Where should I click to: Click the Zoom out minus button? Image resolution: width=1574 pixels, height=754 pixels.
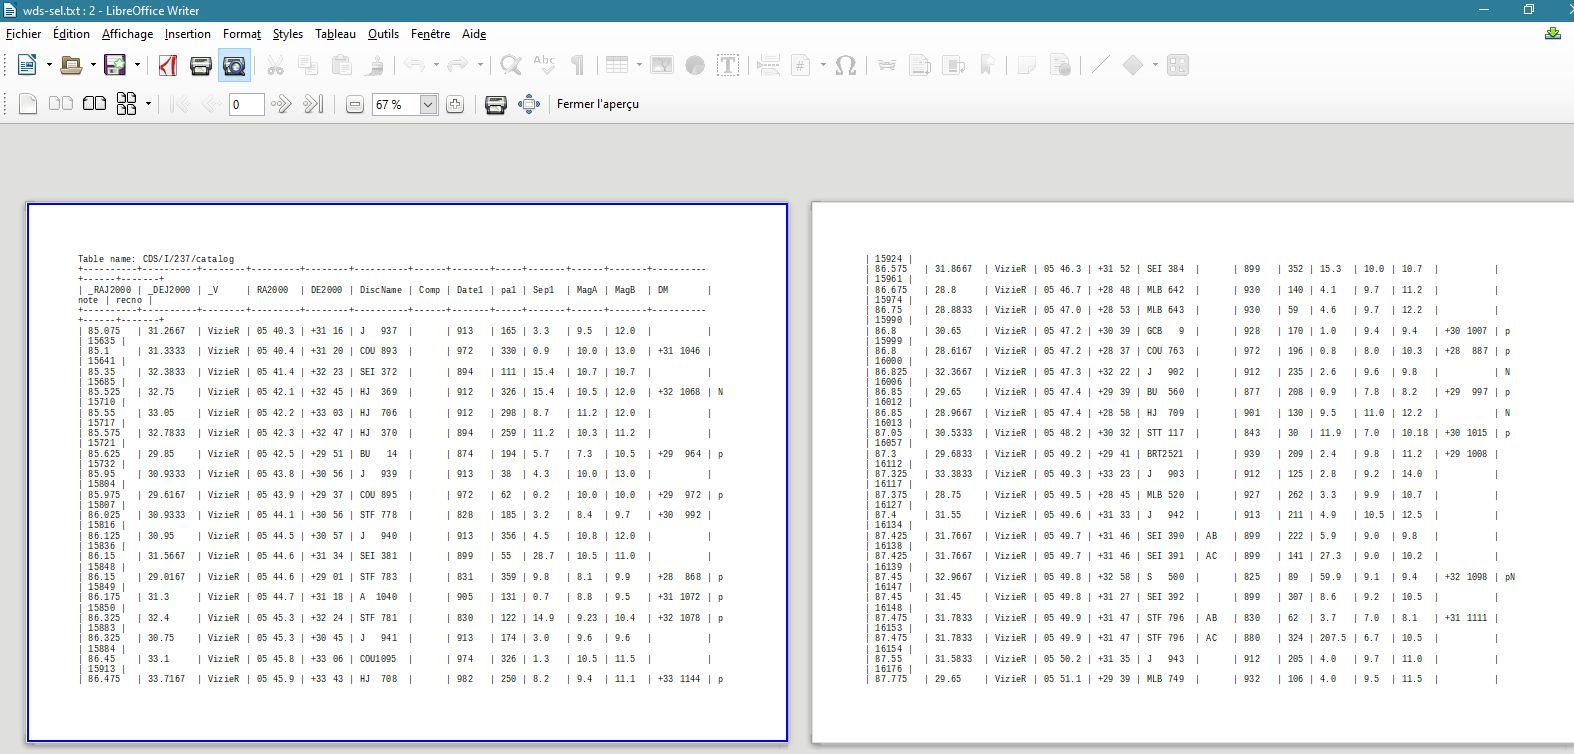click(x=354, y=104)
